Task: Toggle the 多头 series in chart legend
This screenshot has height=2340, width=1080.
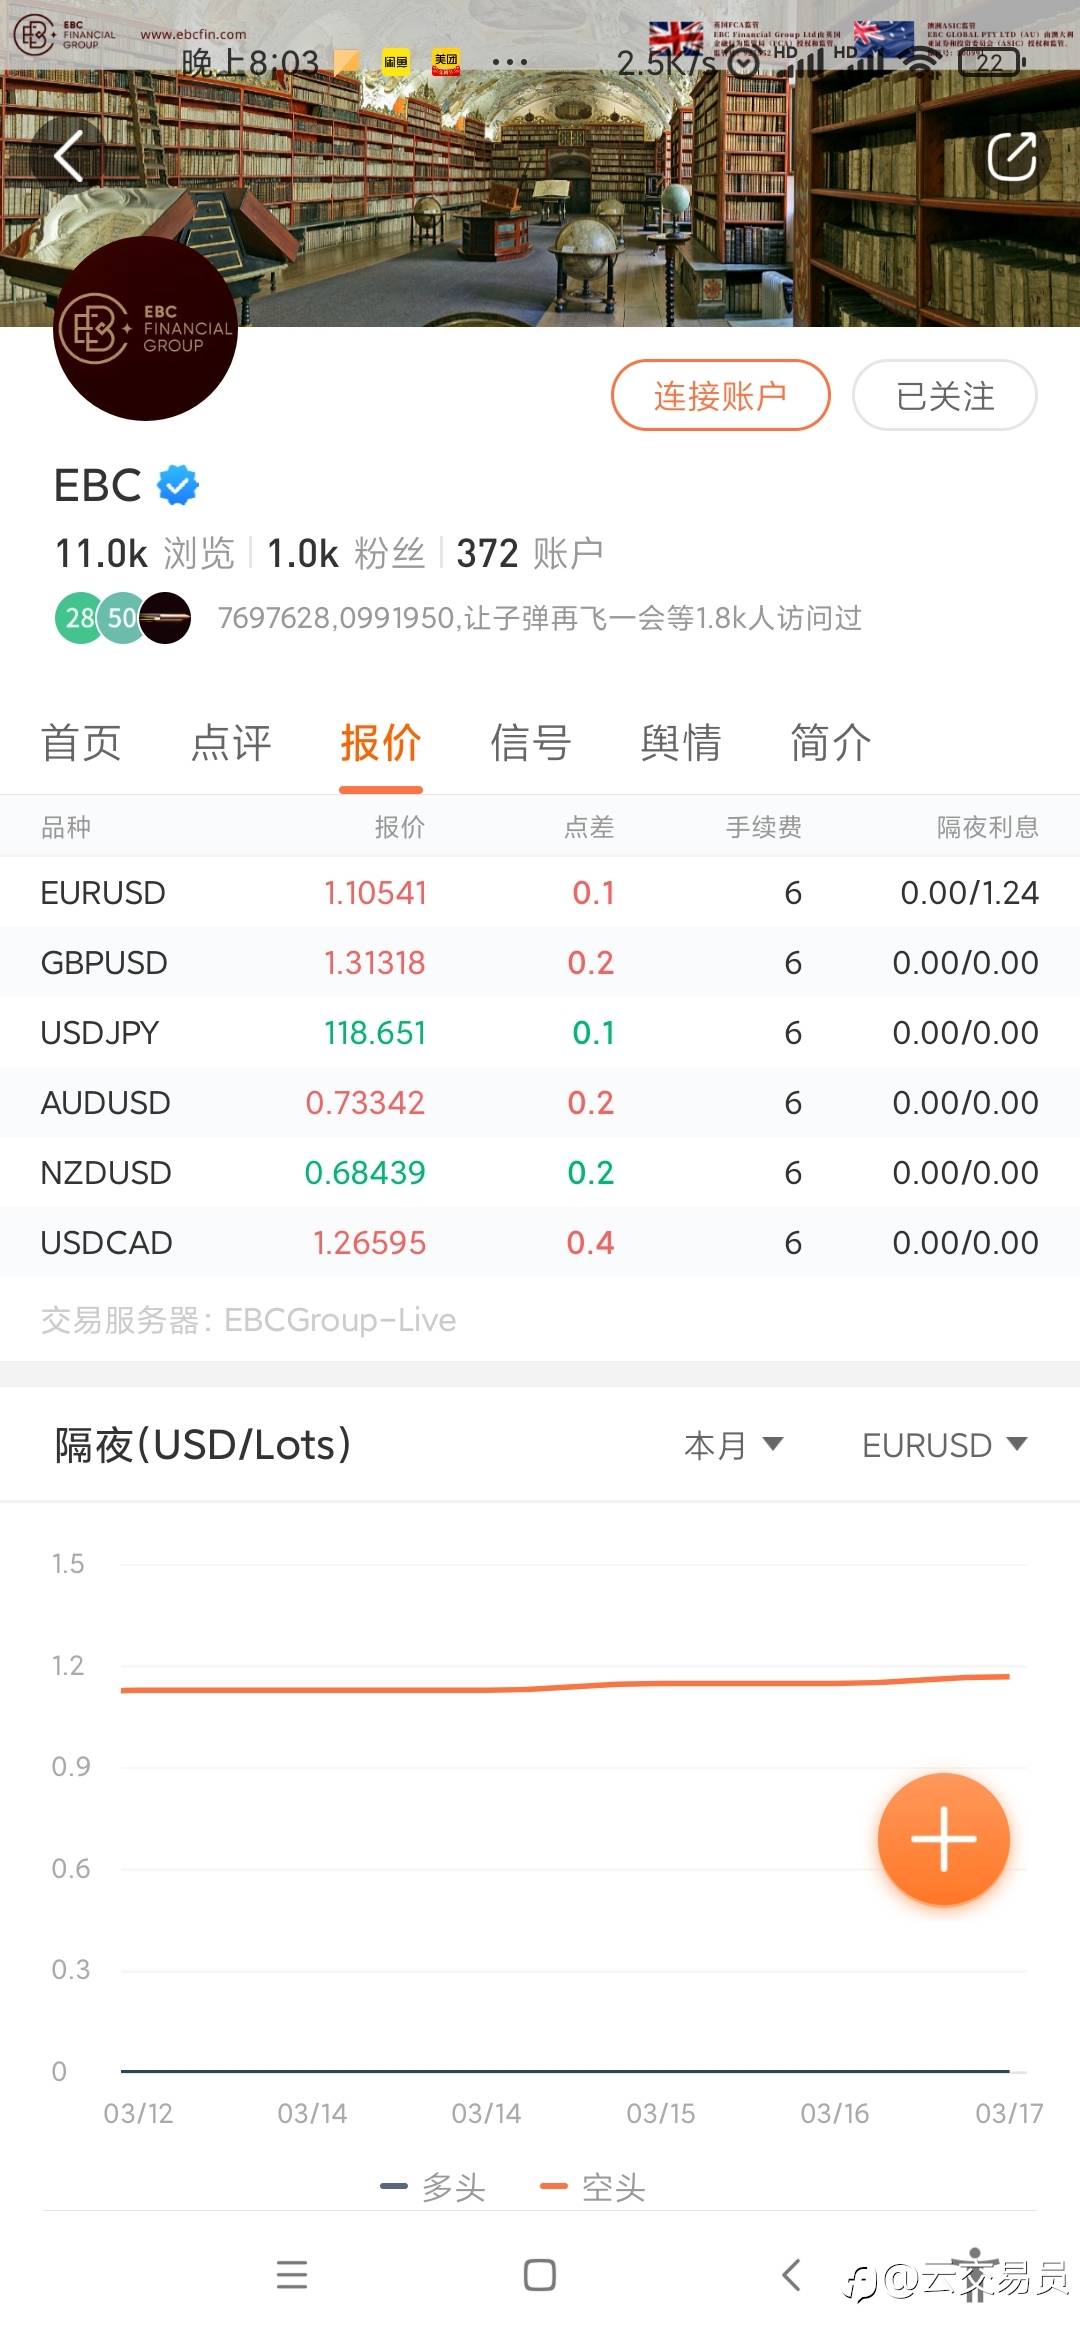Action: pyautogui.click(x=434, y=2187)
